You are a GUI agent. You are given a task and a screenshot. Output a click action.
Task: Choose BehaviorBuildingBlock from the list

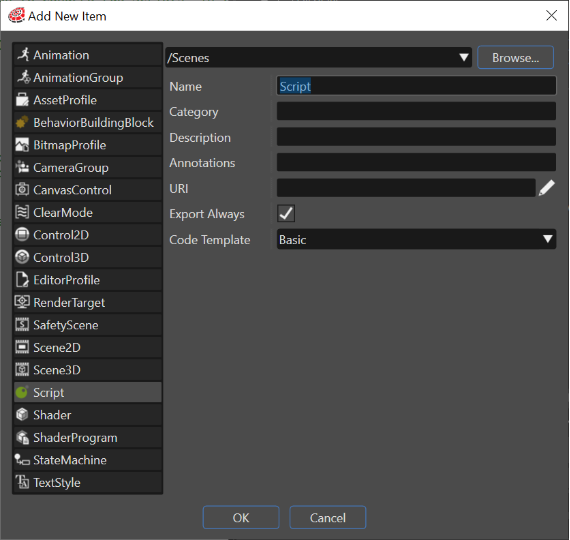coord(88,123)
